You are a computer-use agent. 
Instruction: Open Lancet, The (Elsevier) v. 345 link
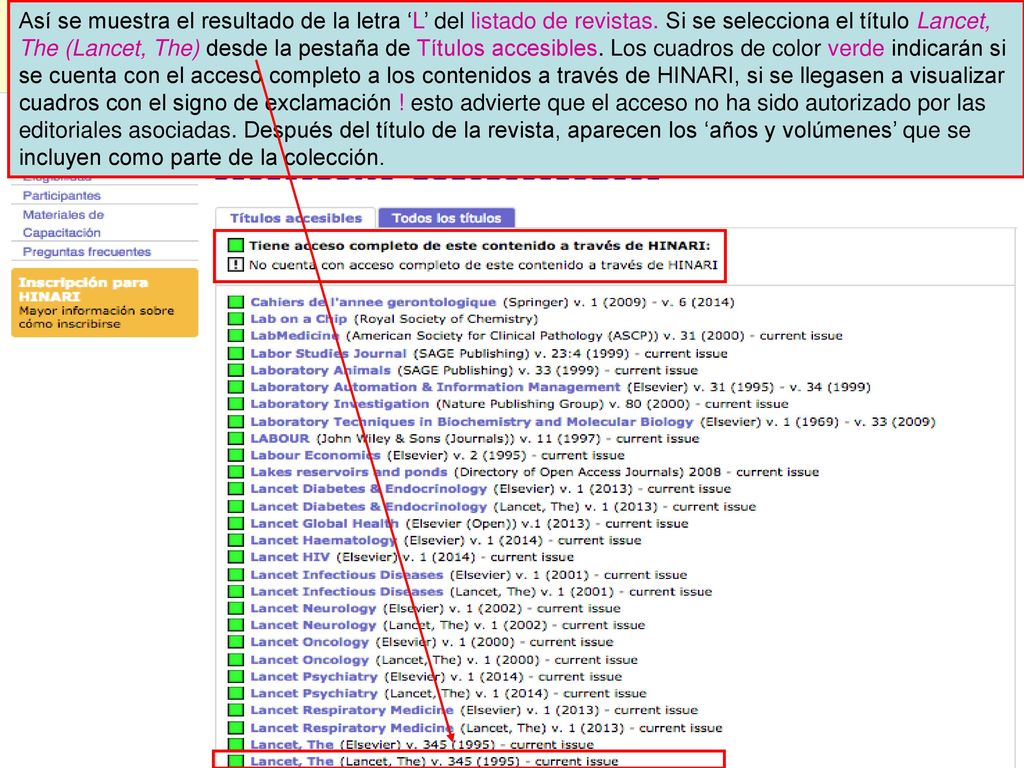coord(292,744)
